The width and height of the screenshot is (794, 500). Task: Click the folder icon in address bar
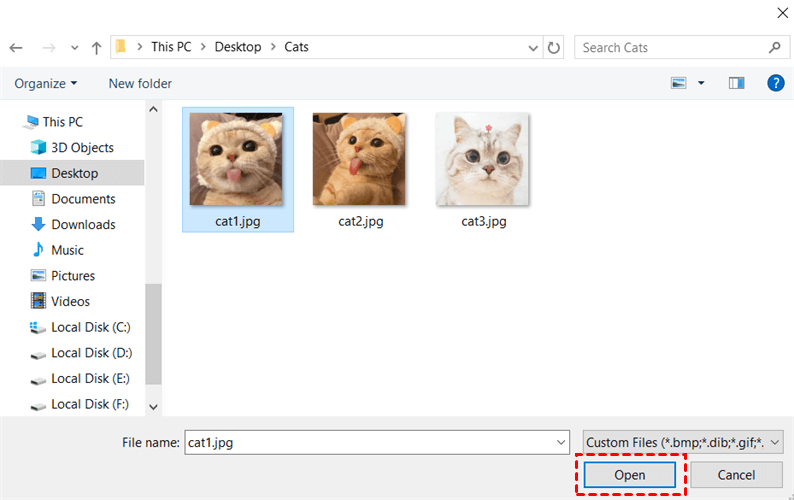[x=121, y=47]
